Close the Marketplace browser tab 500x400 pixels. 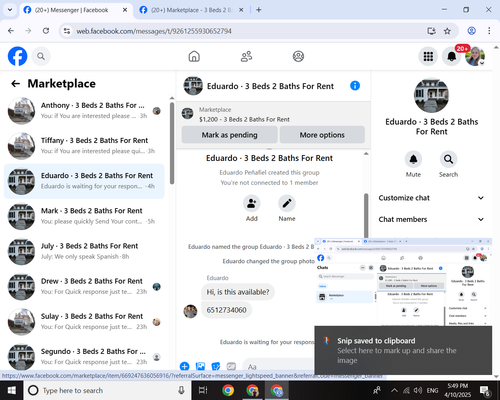click(241, 10)
